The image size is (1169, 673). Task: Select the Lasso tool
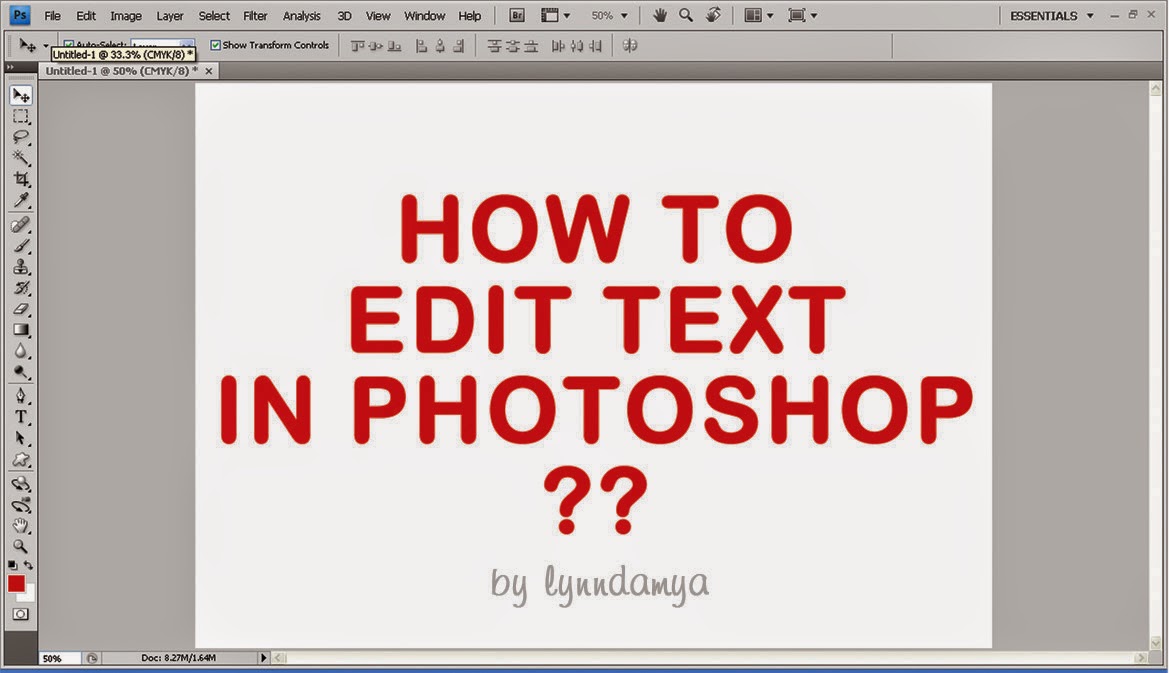coord(21,137)
